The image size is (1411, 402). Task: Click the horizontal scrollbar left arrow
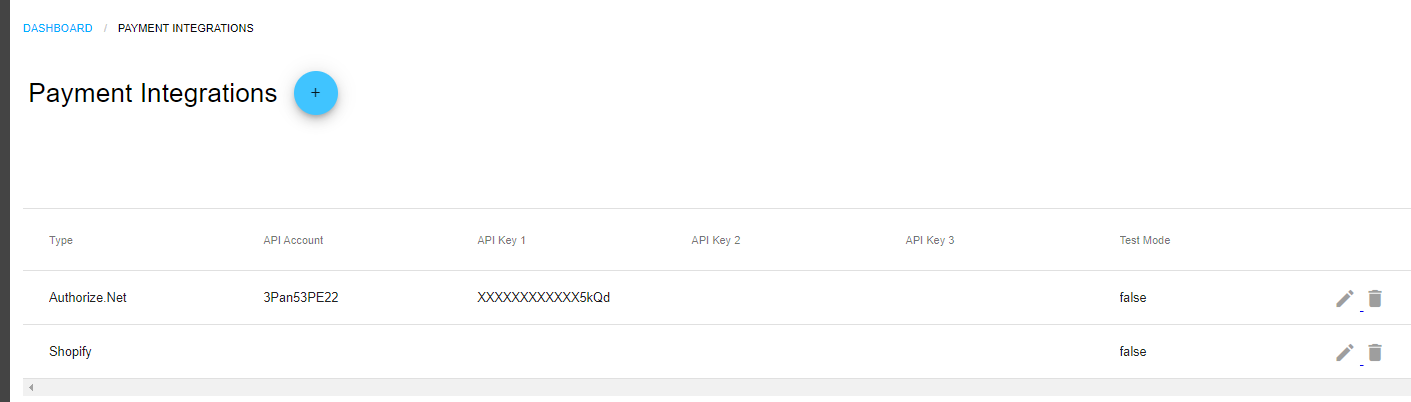[30, 387]
